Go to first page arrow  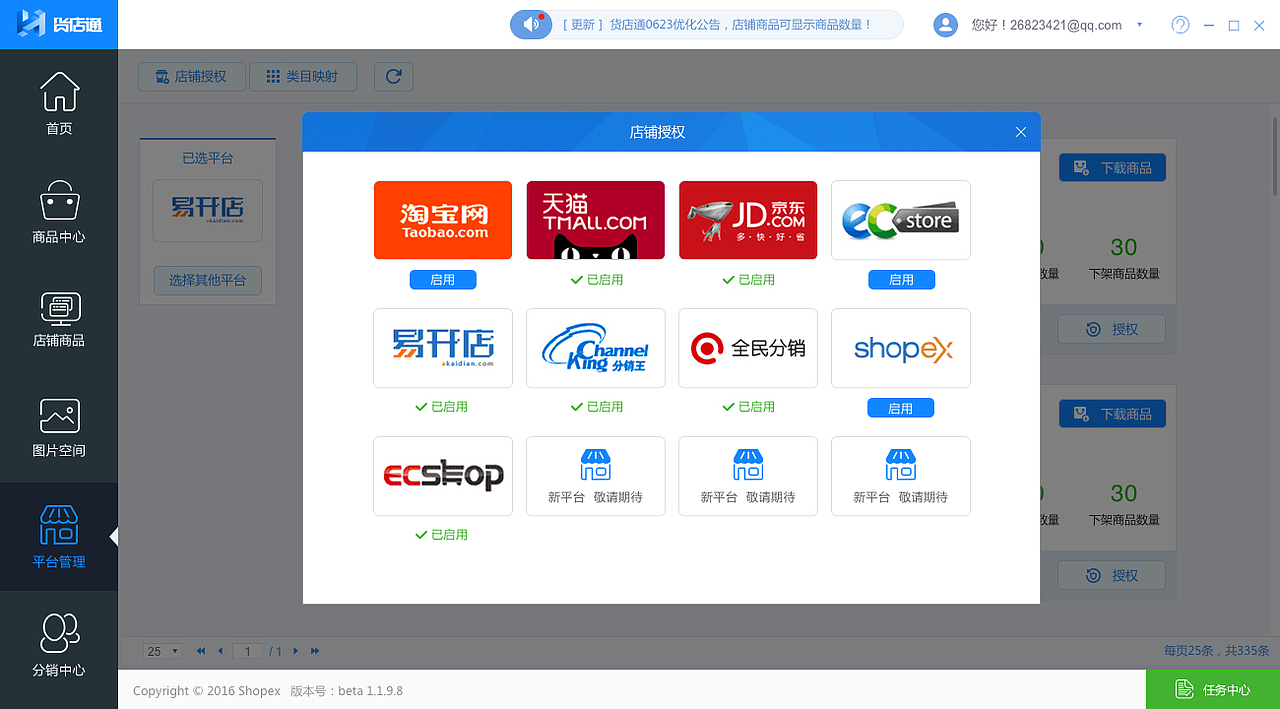(x=201, y=651)
